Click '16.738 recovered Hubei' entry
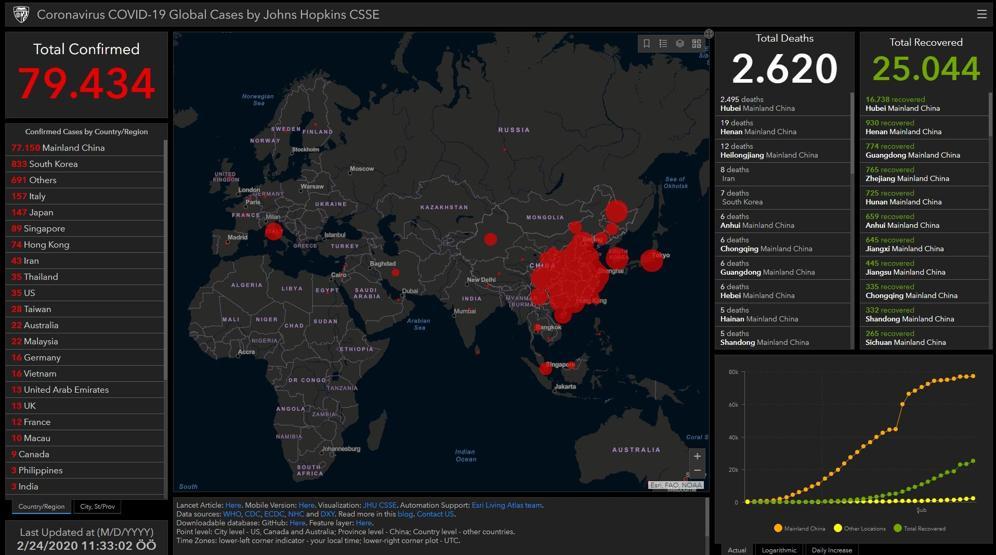 924,104
